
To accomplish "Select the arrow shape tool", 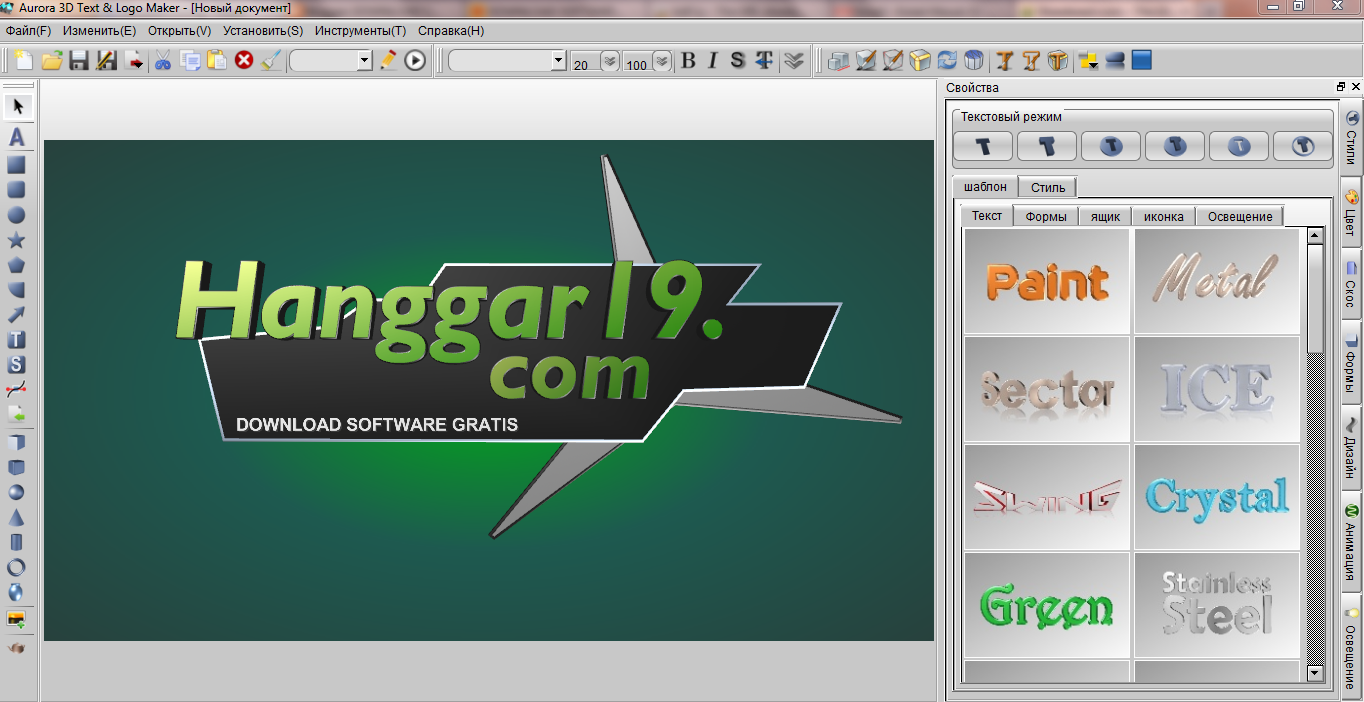I will coord(17,315).
